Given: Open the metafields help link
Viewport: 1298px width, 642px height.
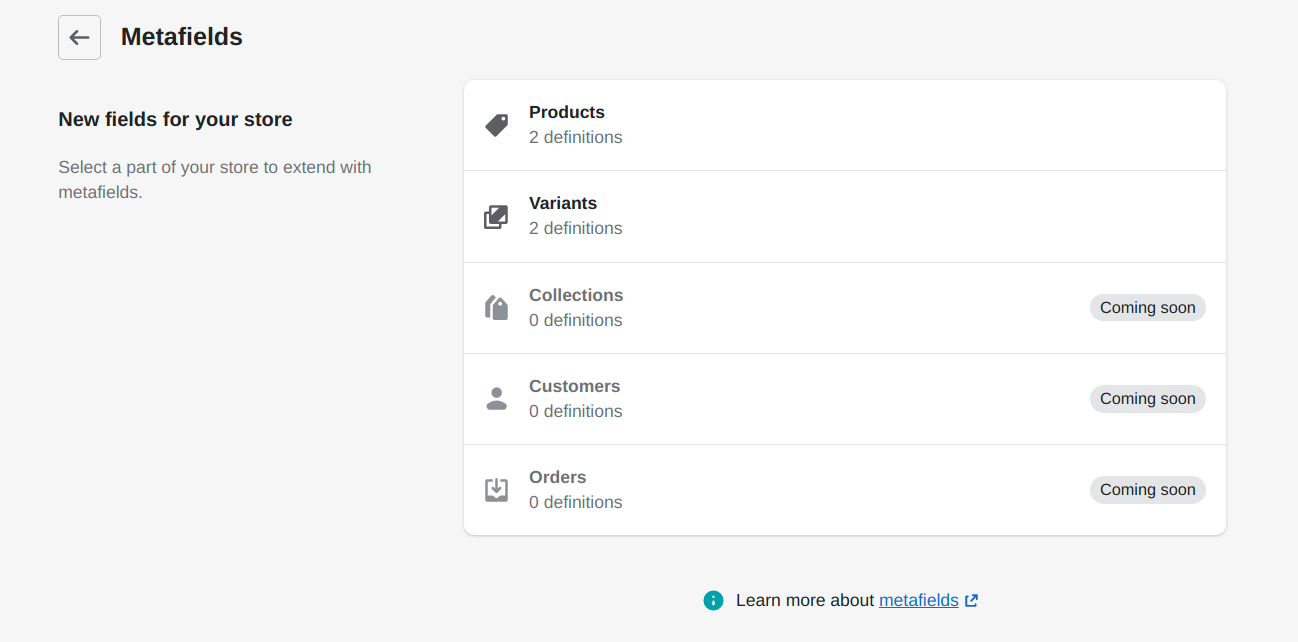Looking at the screenshot, I should pos(918,600).
